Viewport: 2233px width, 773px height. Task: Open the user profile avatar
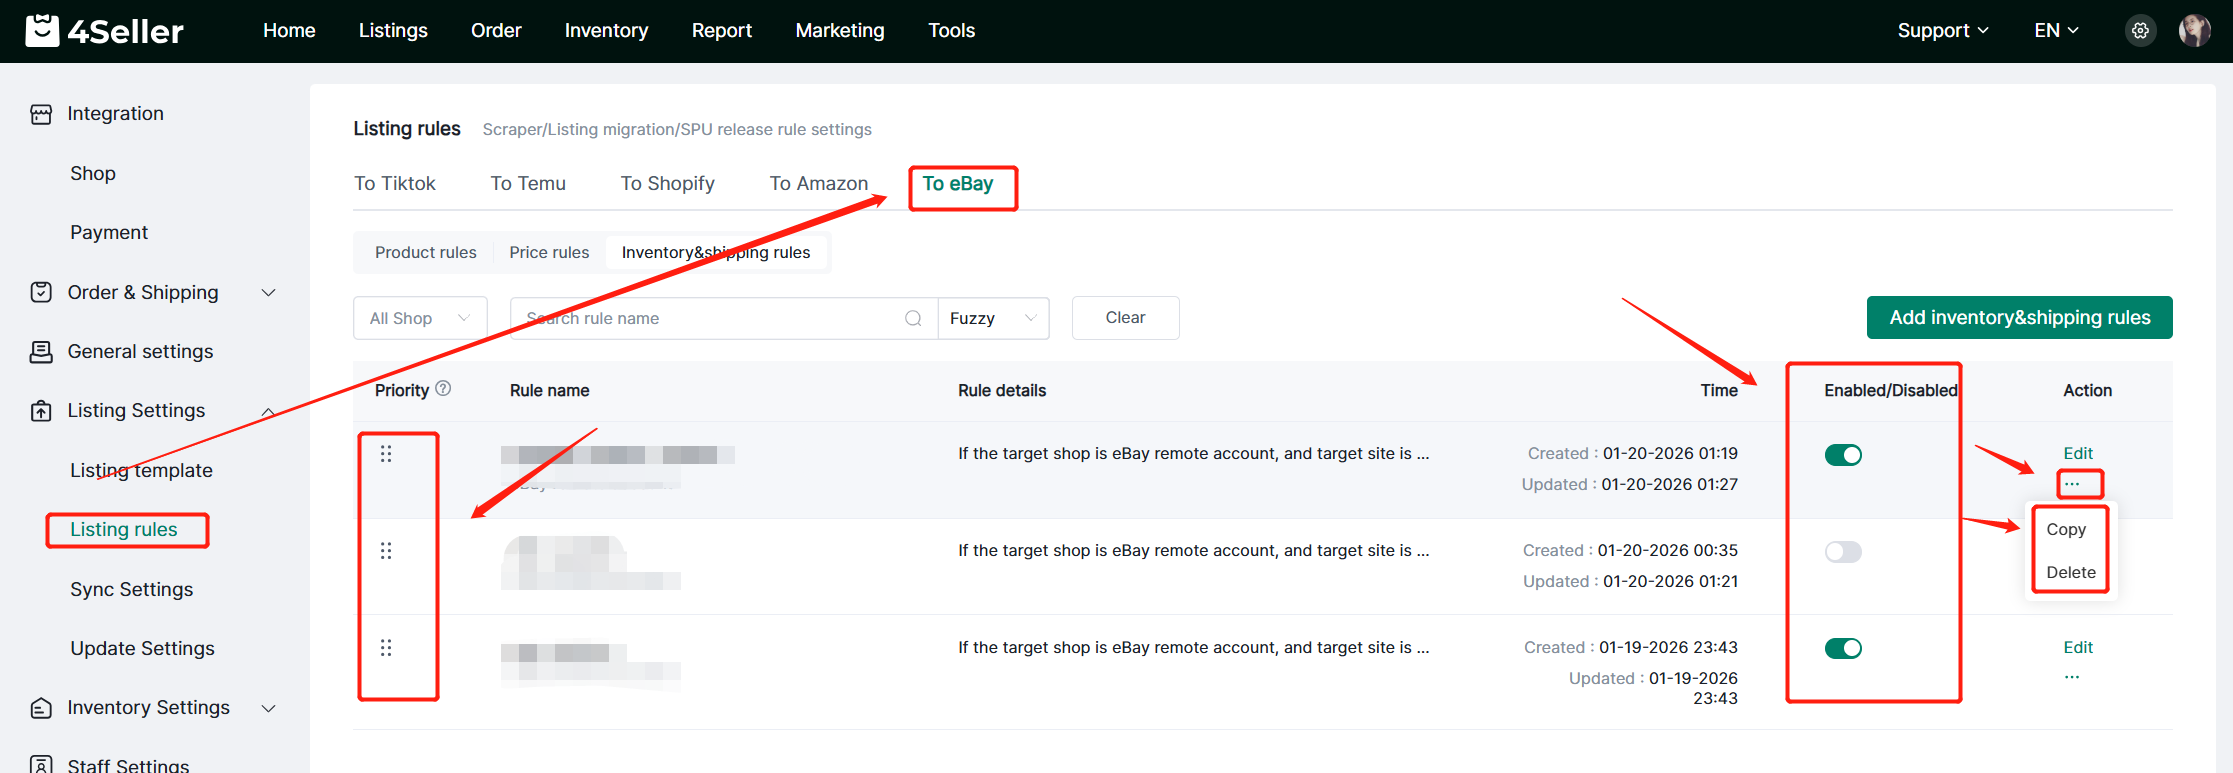pos(2194,31)
